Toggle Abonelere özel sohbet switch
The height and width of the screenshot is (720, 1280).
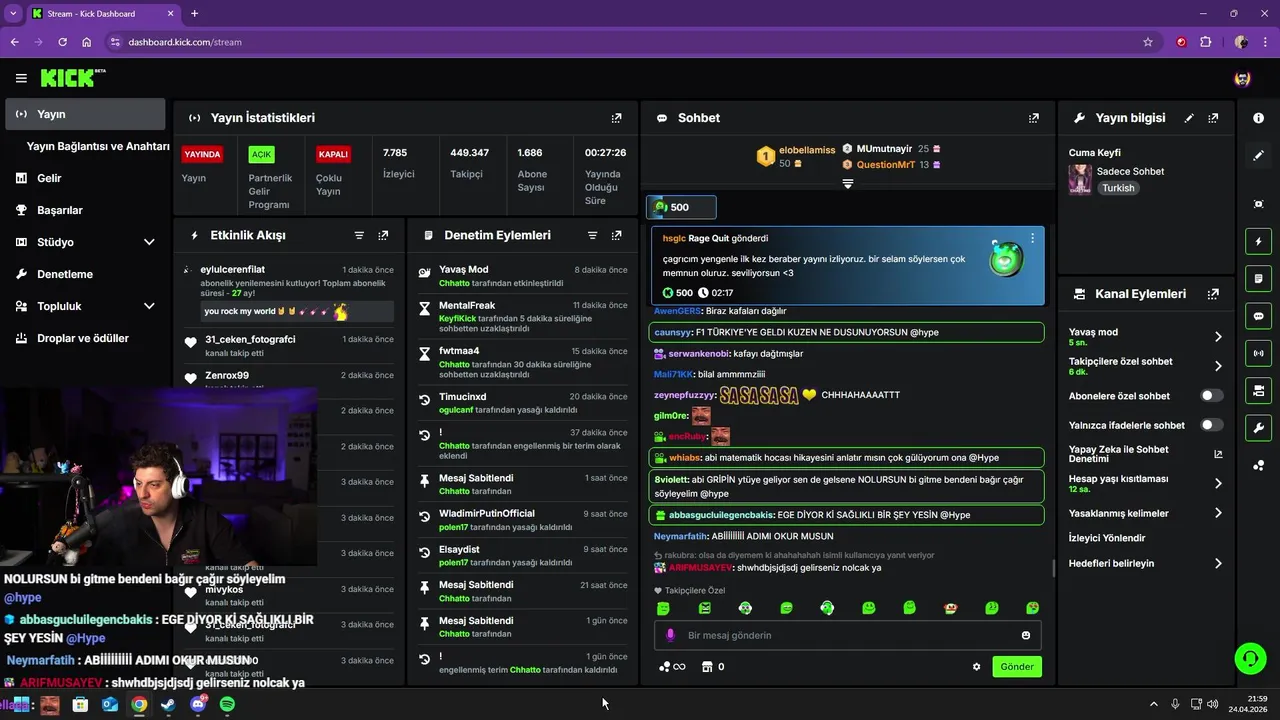(x=1211, y=396)
